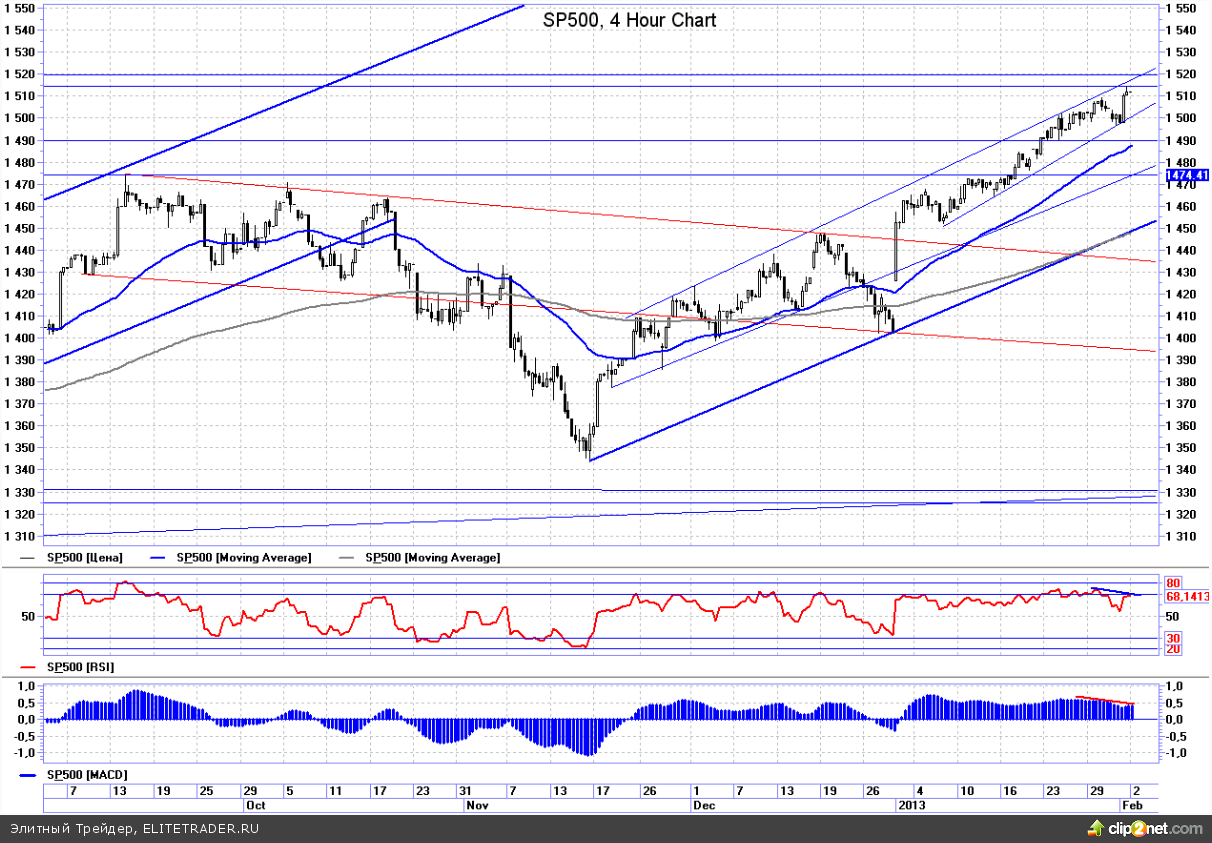Select the blue 1474,41 price level tag
The width and height of the screenshot is (1212, 843).
pos(1187,175)
